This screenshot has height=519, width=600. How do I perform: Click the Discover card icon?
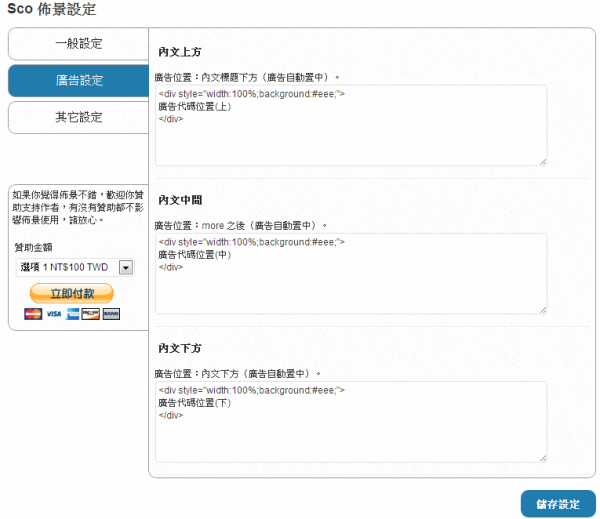(x=91, y=314)
